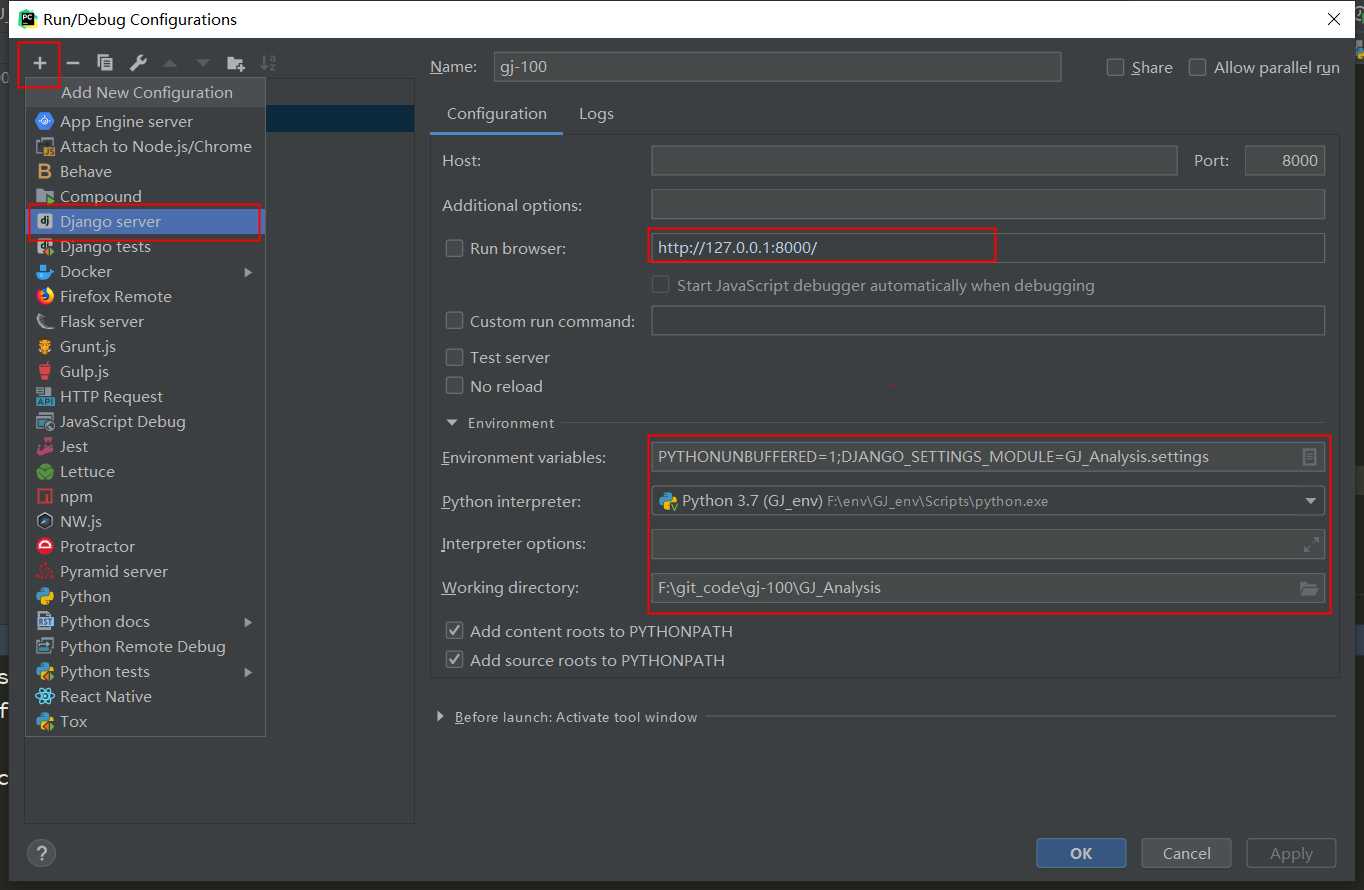Click the Additional options field
Screen dimensions: 1364x890
click(x=988, y=205)
